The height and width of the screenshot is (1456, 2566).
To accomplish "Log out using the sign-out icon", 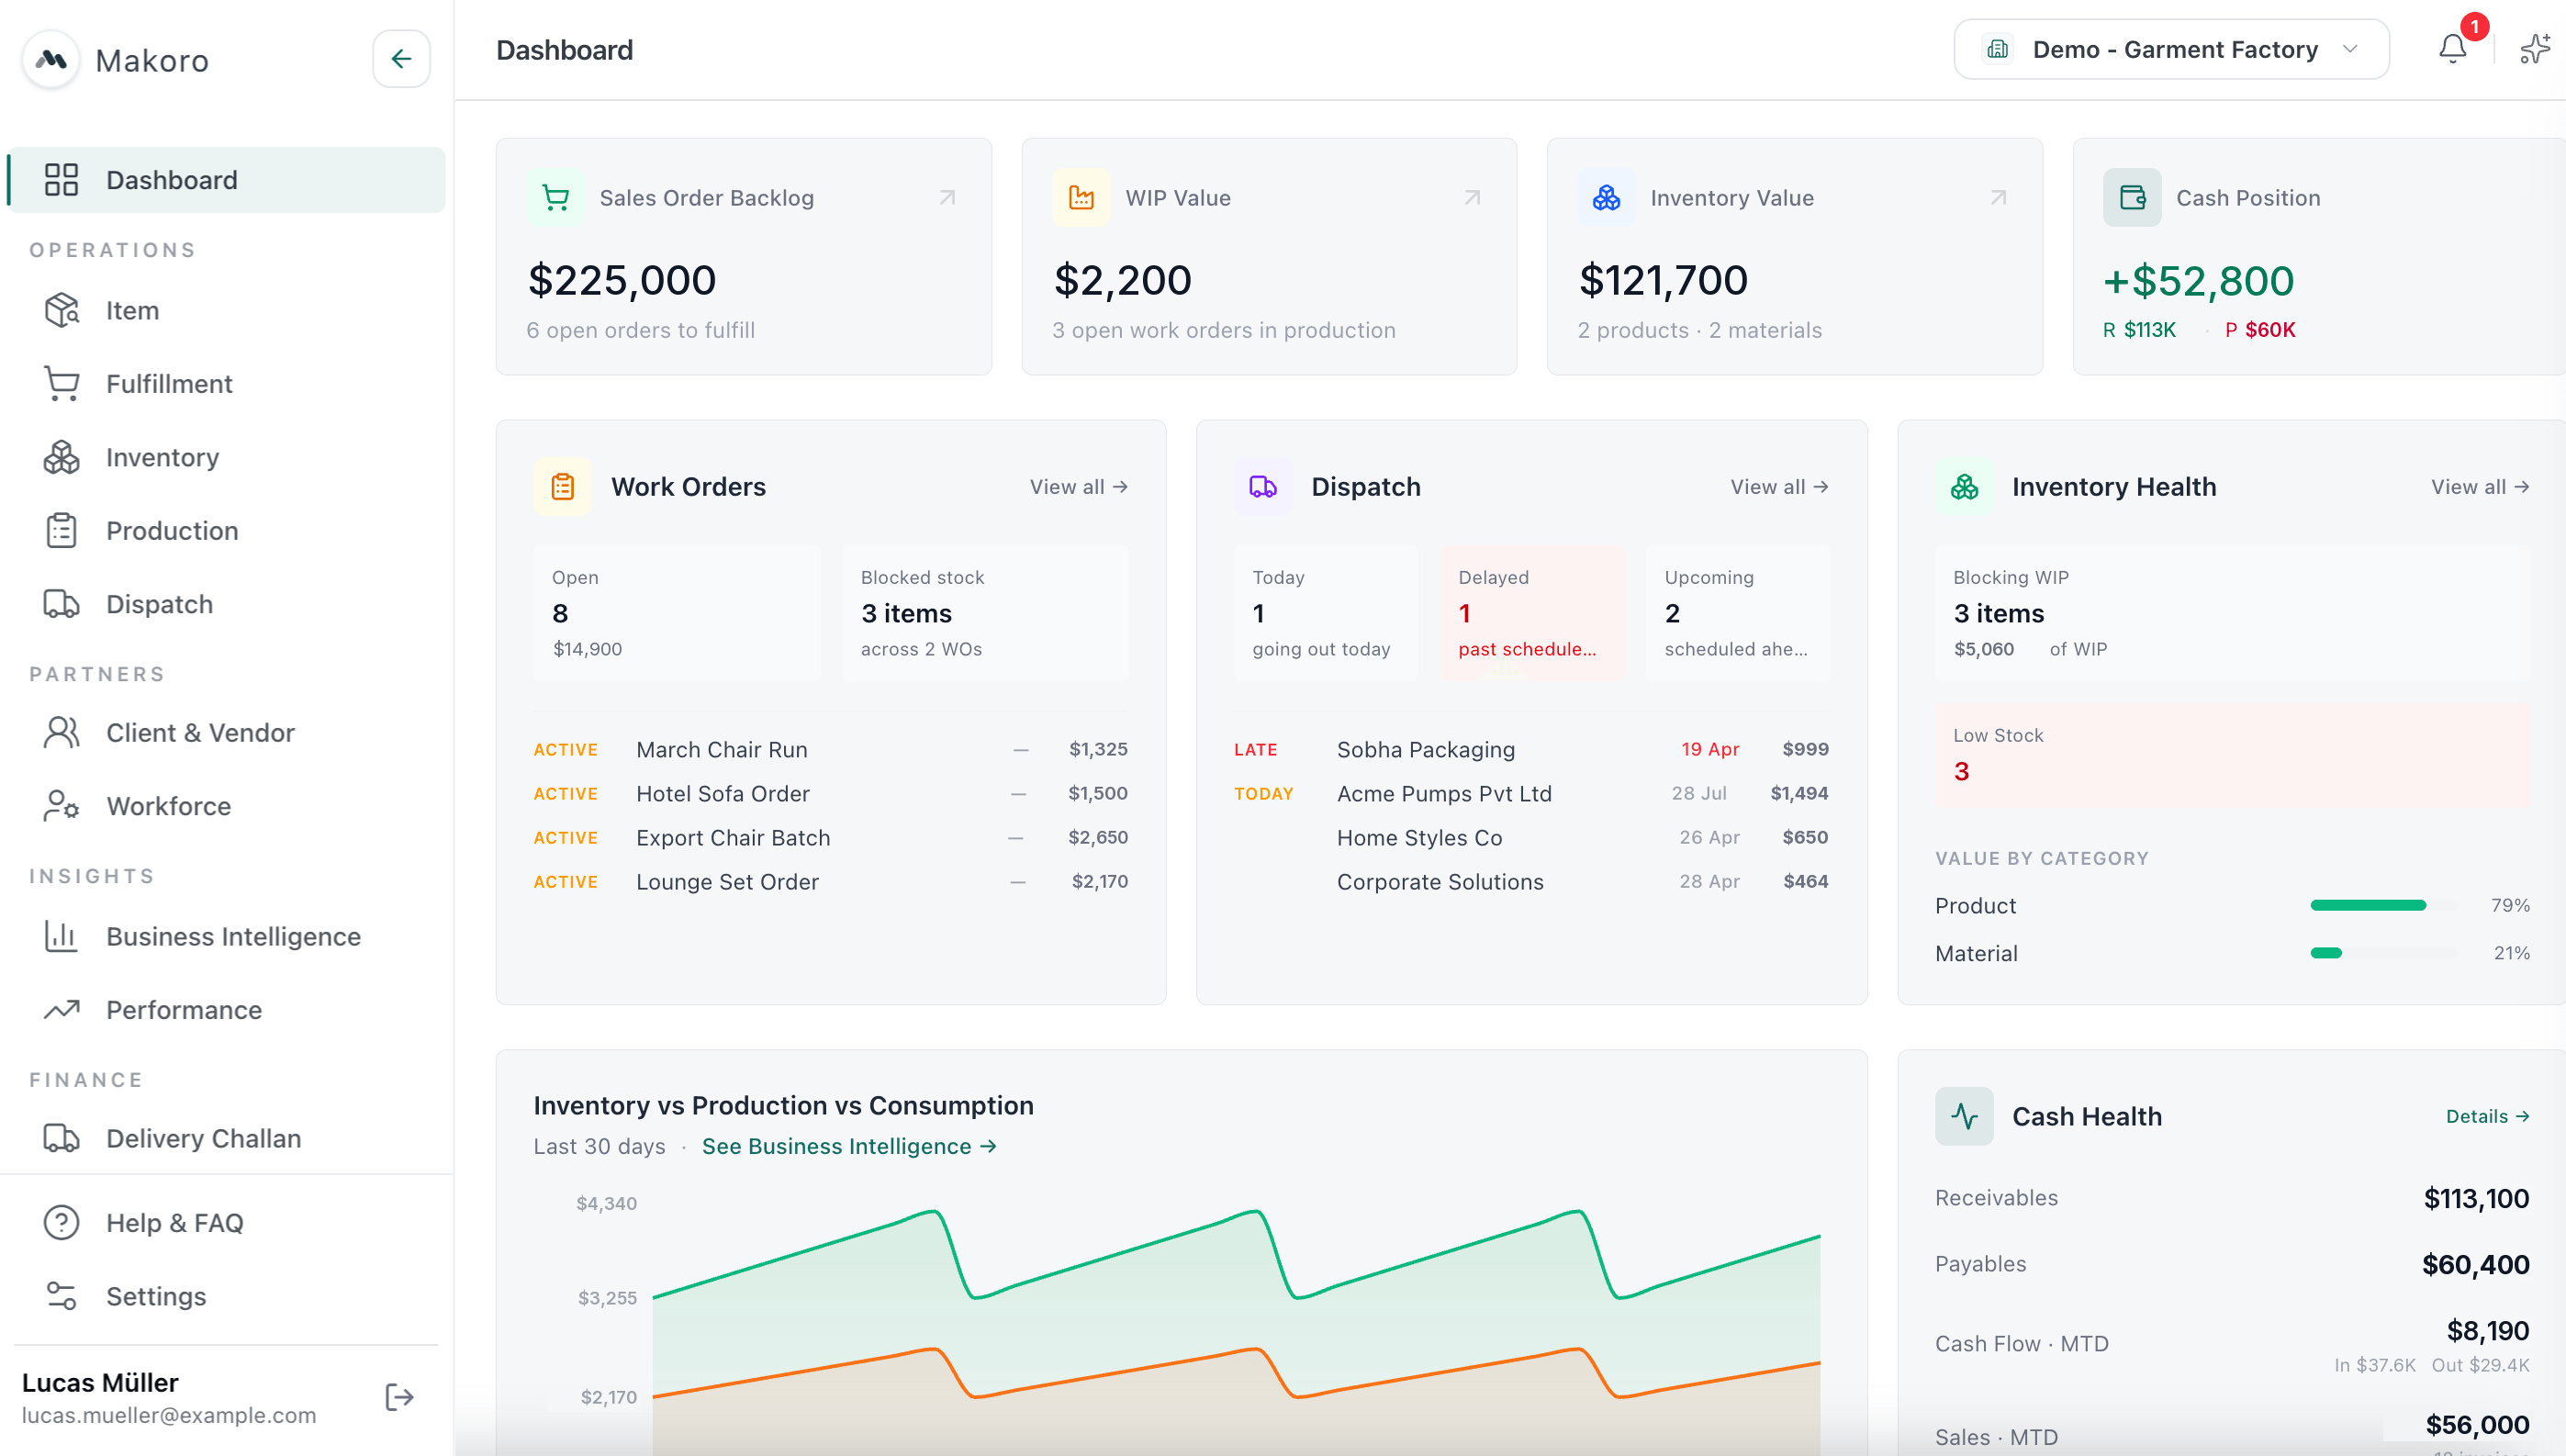I will click(x=399, y=1397).
